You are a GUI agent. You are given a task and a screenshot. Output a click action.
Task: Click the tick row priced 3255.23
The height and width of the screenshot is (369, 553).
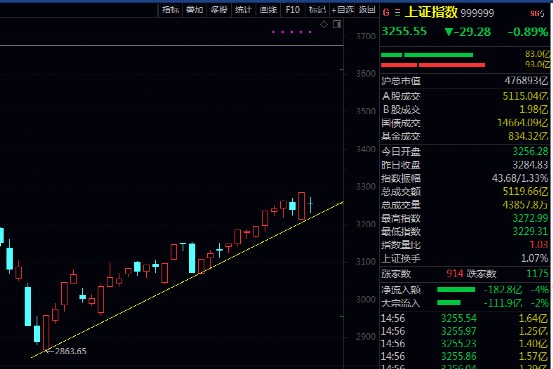tap(464, 344)
